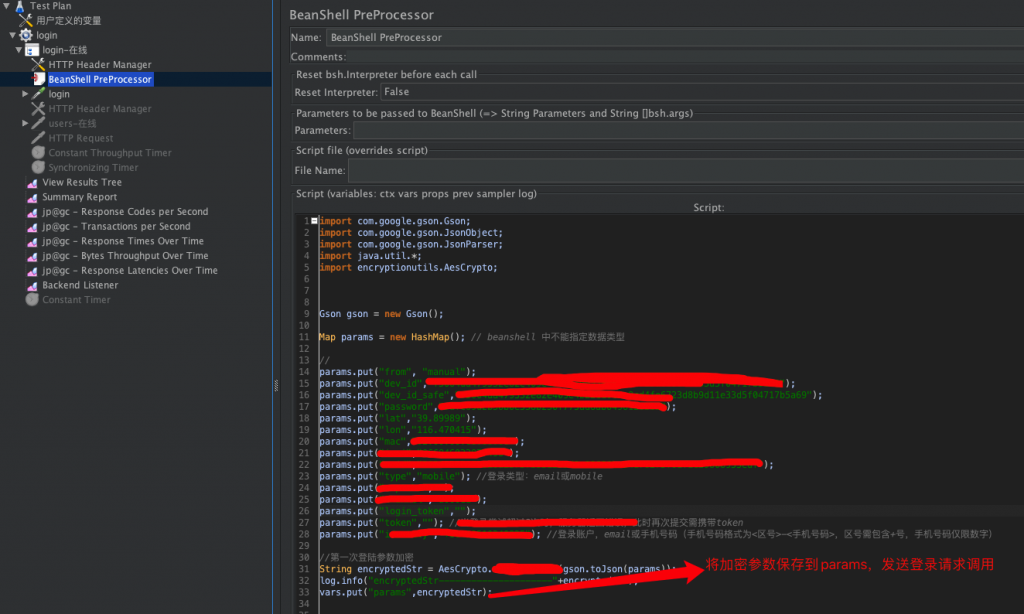Select jp@gc - Response Times Over Time

122,241
